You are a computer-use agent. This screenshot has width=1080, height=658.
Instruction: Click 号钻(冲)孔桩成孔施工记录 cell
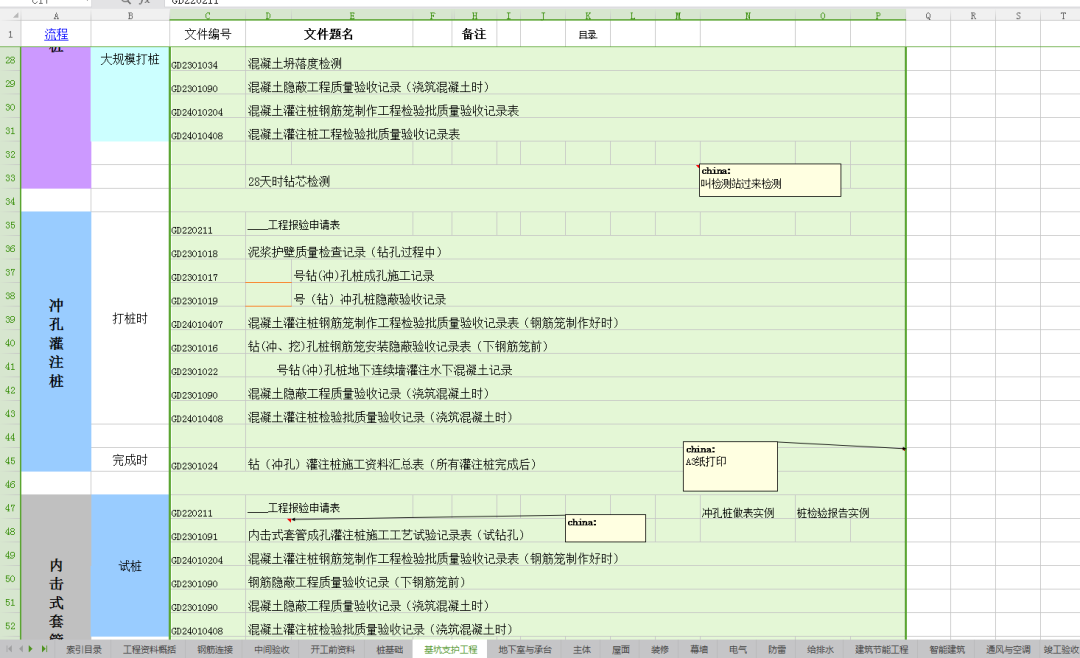[x=364, y=276]
